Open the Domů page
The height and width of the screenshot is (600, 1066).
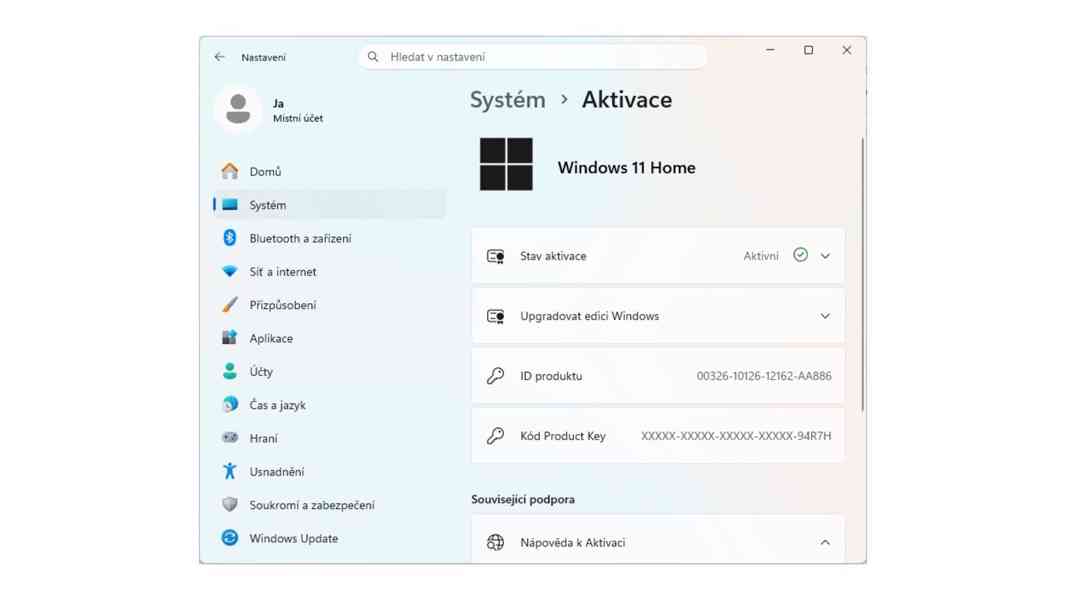click(x=329, y=171)
